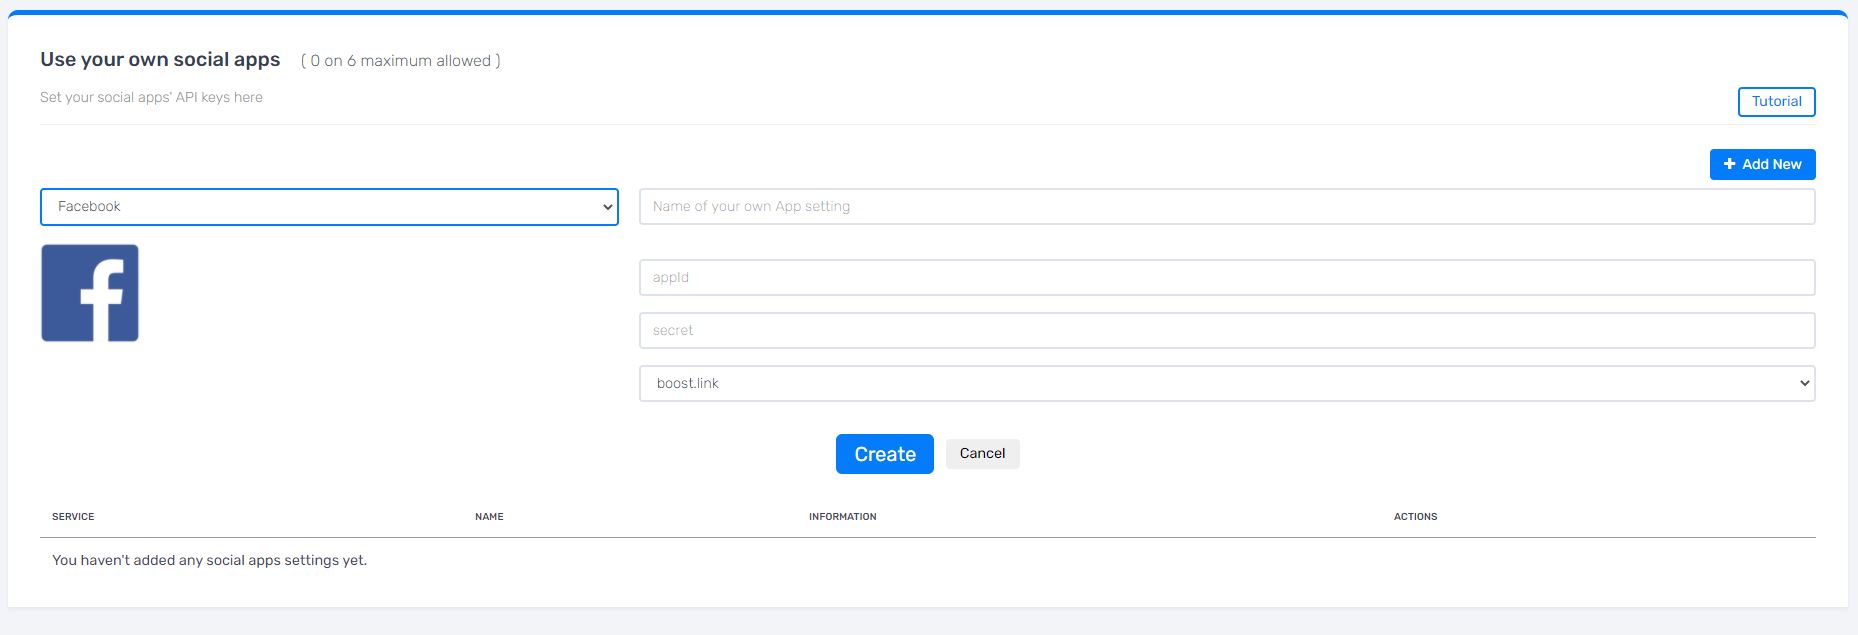Screen dimensions: 1858x635
Task: Open the Facebook service dropdown
Action: (328, 207)
